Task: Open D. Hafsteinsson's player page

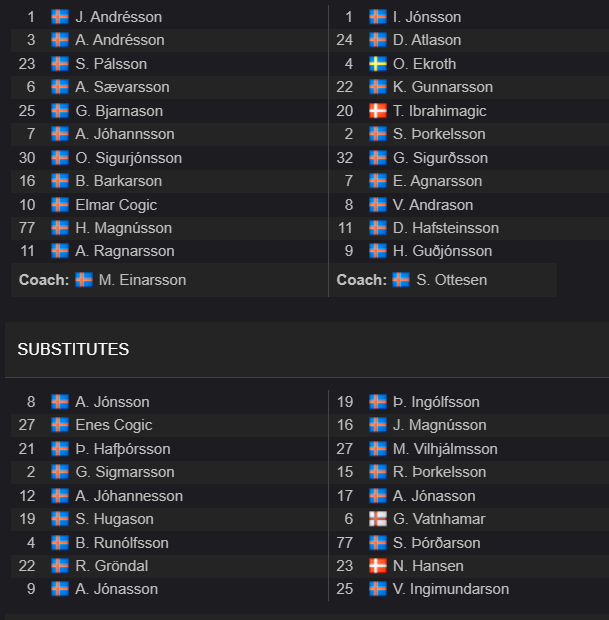Action: point(446,228)
